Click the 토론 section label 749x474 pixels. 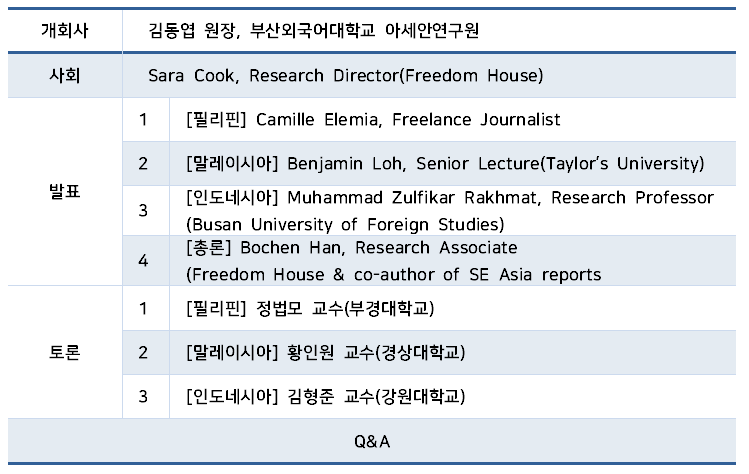coord(64,352)
